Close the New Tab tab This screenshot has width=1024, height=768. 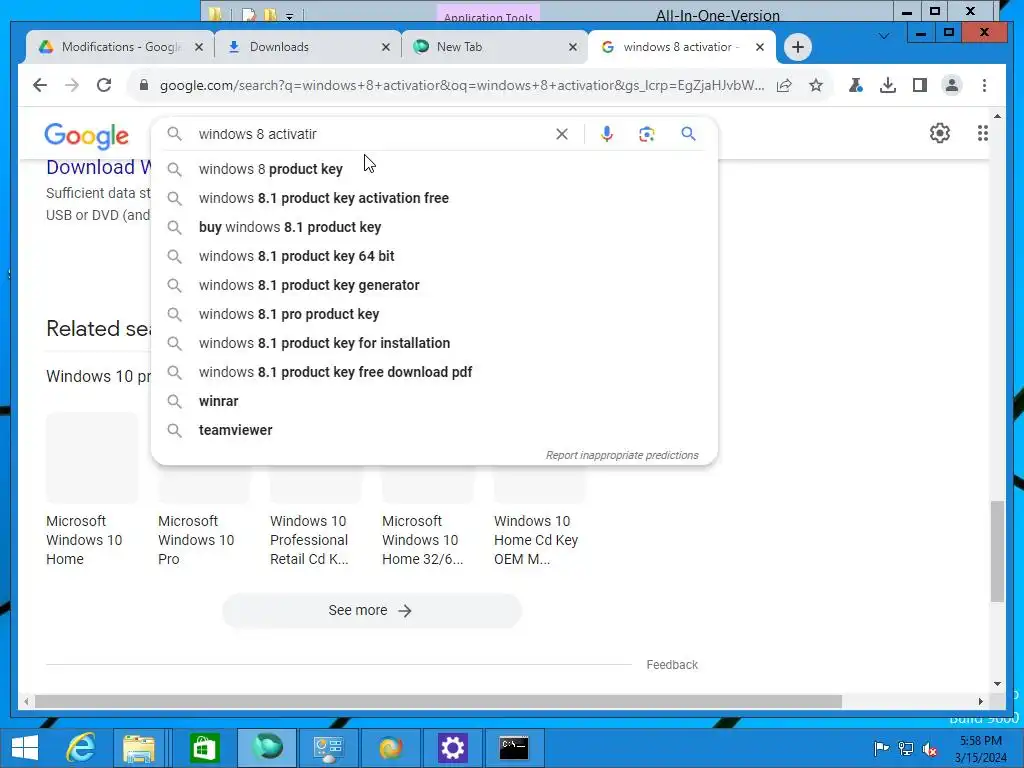point(573,47)
